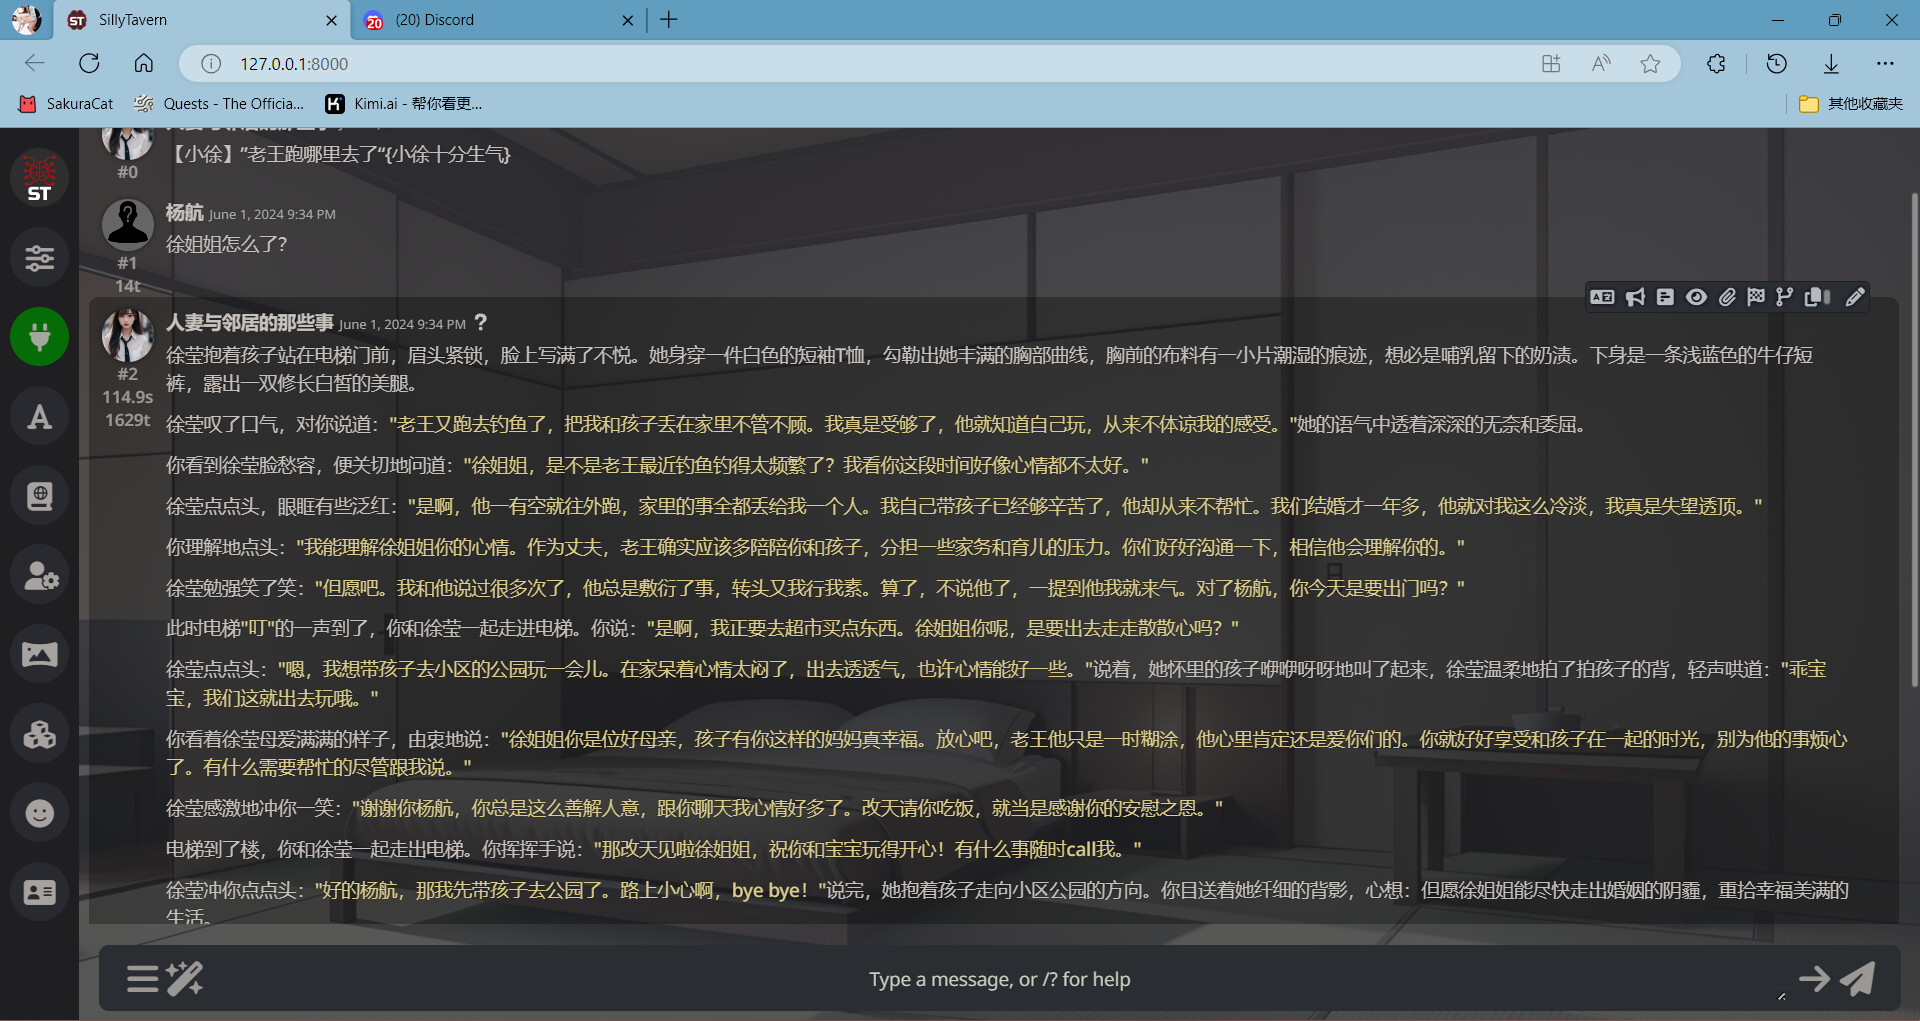This screenshot has height=1021, width=1920.
Task: Open the character management card icon
Action: coord(40,892)
